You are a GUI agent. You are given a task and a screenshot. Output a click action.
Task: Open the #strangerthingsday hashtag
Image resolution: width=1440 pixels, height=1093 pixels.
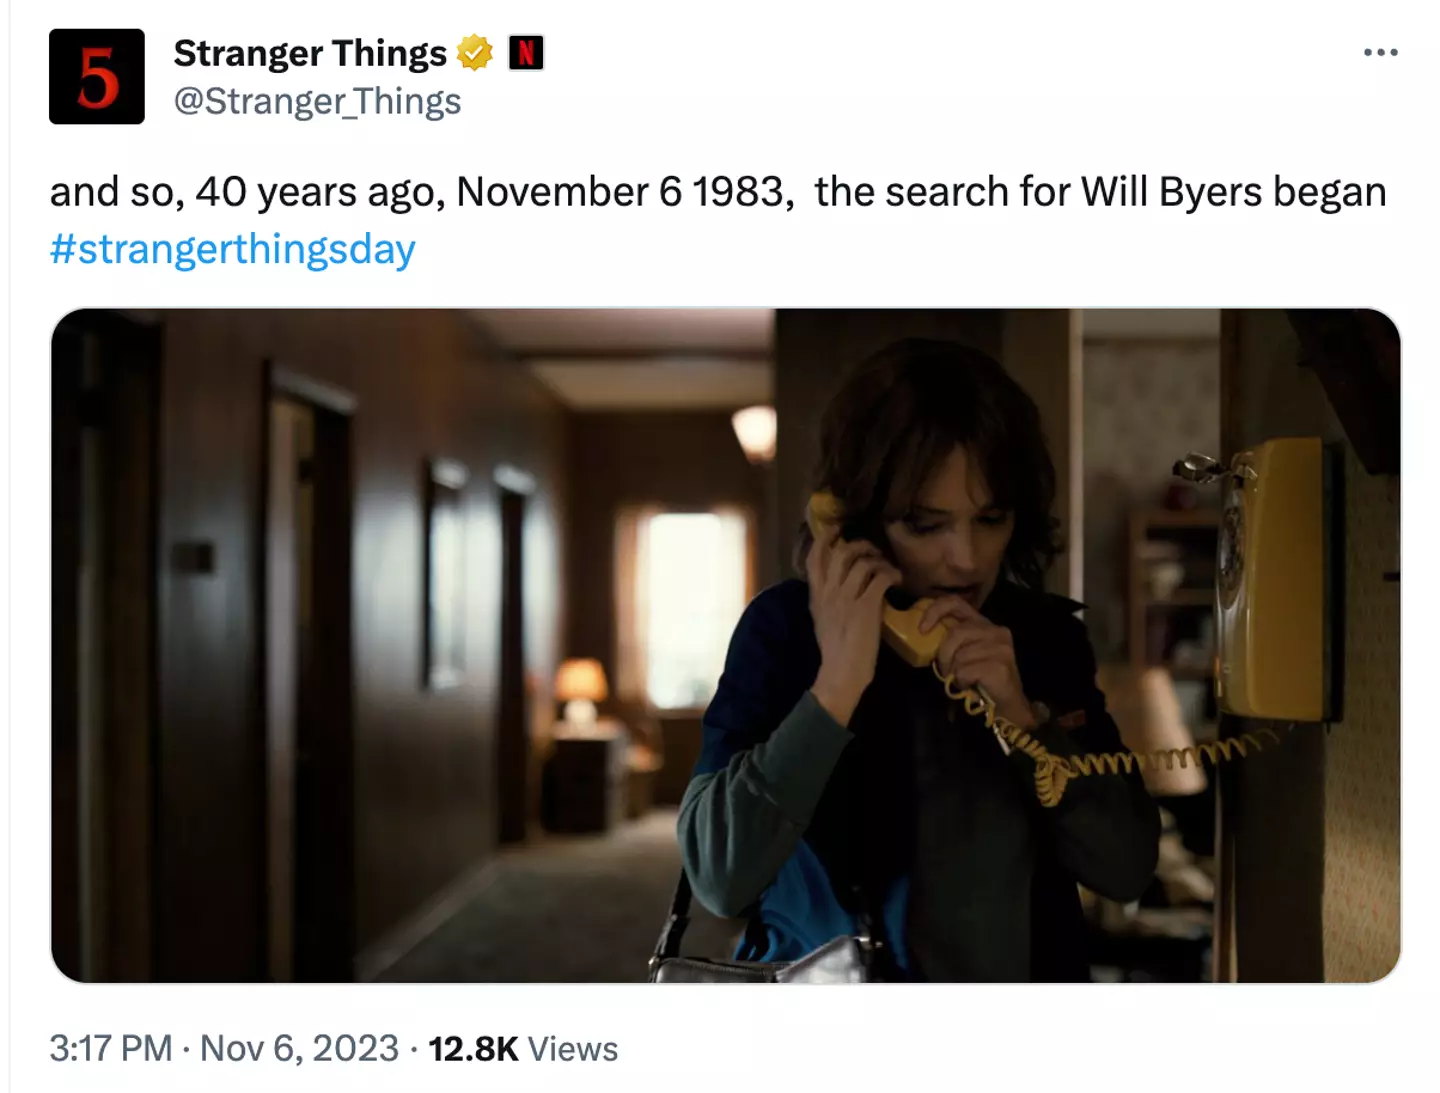pos(233,252)
